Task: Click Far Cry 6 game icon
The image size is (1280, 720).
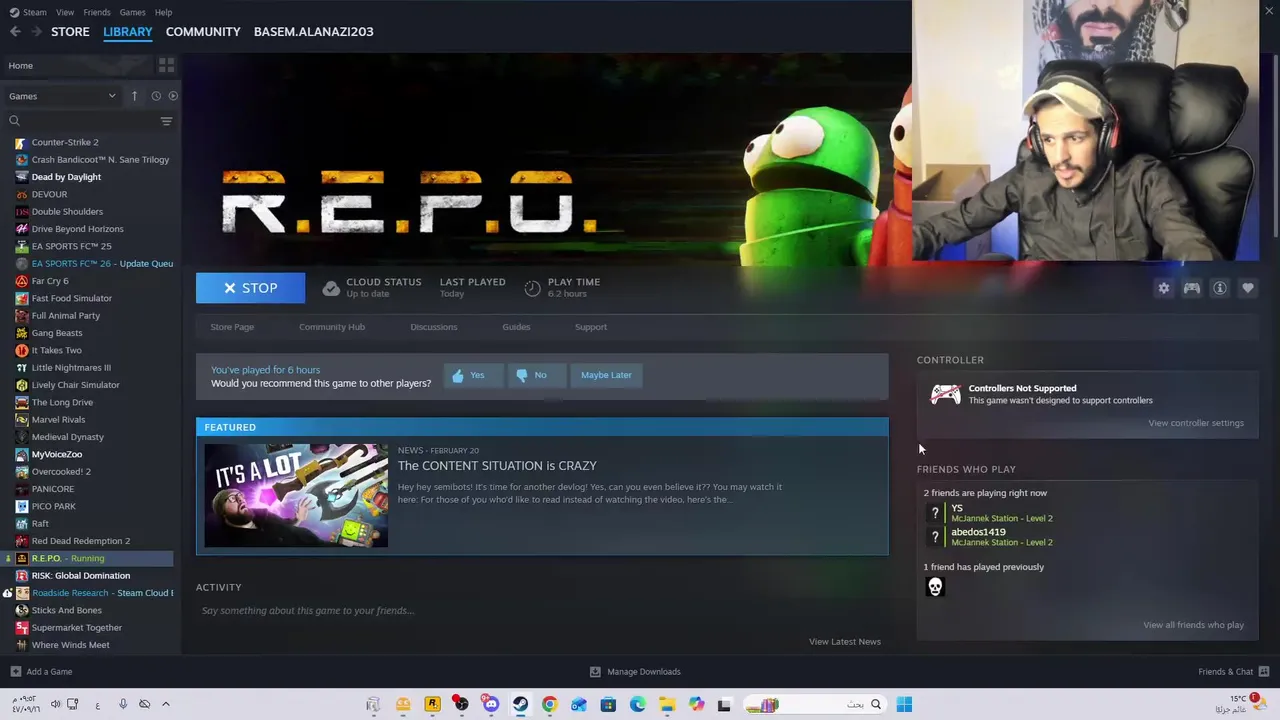Action: tap(22, 281)
